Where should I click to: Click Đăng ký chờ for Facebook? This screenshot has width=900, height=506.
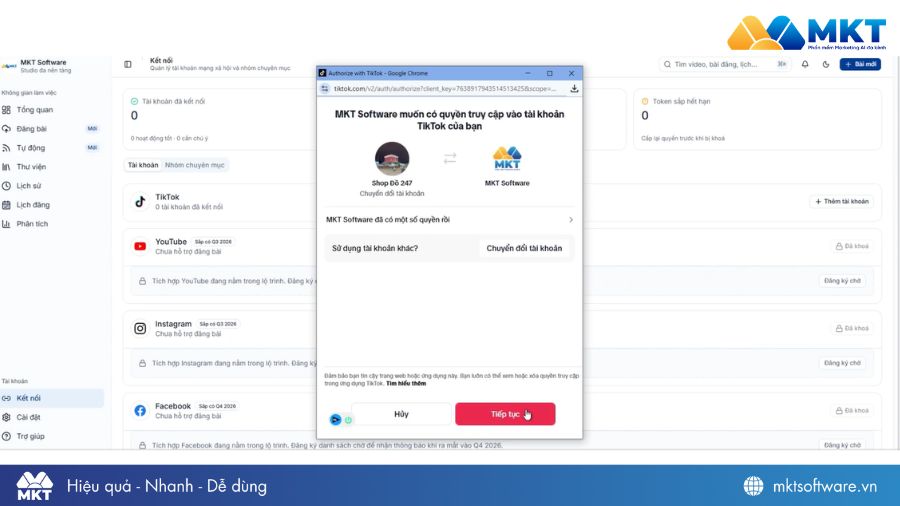click(842, 445)
